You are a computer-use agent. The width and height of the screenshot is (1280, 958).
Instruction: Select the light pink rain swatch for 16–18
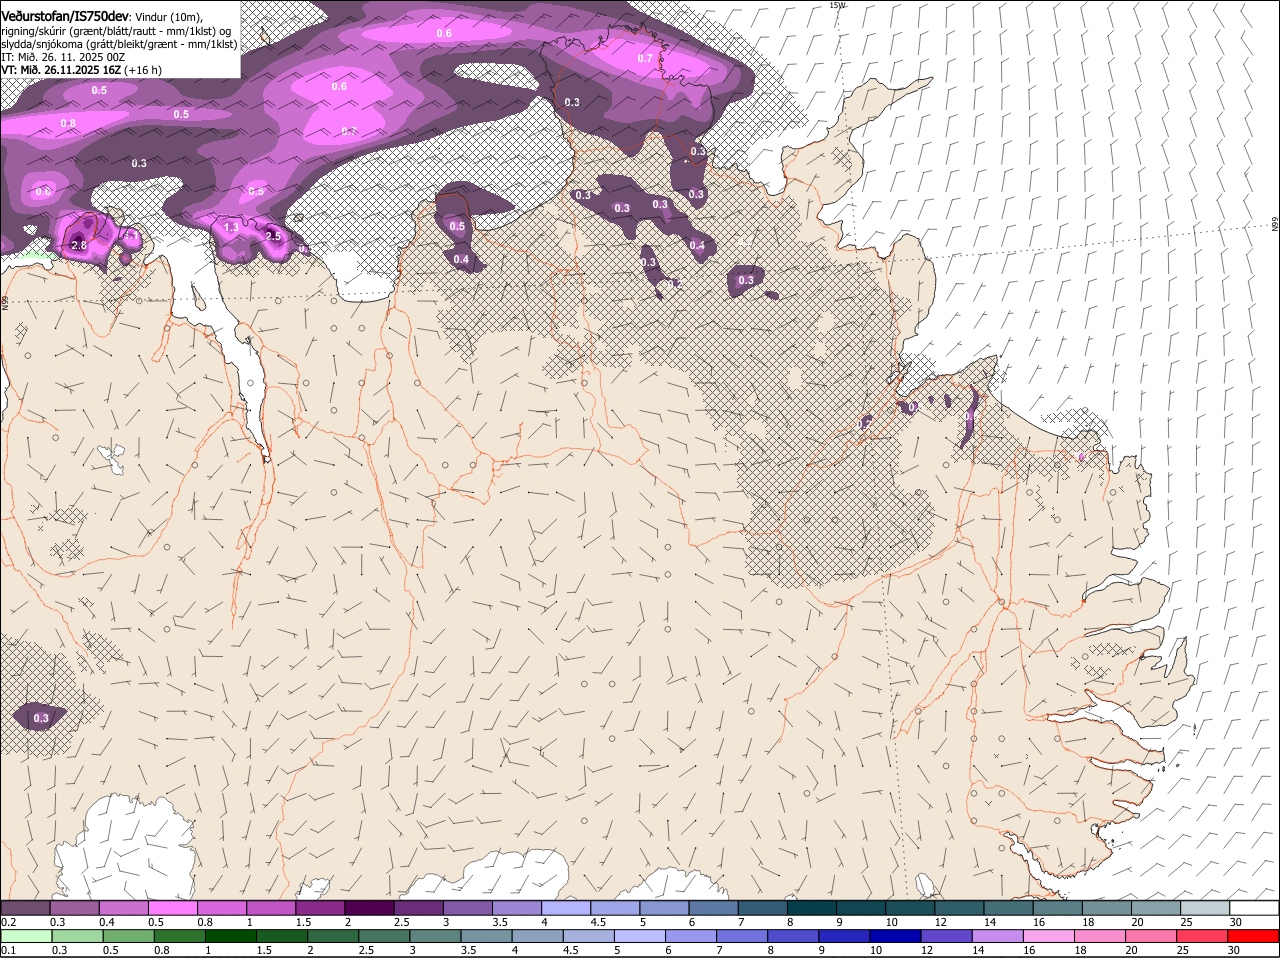point(1049,936)
